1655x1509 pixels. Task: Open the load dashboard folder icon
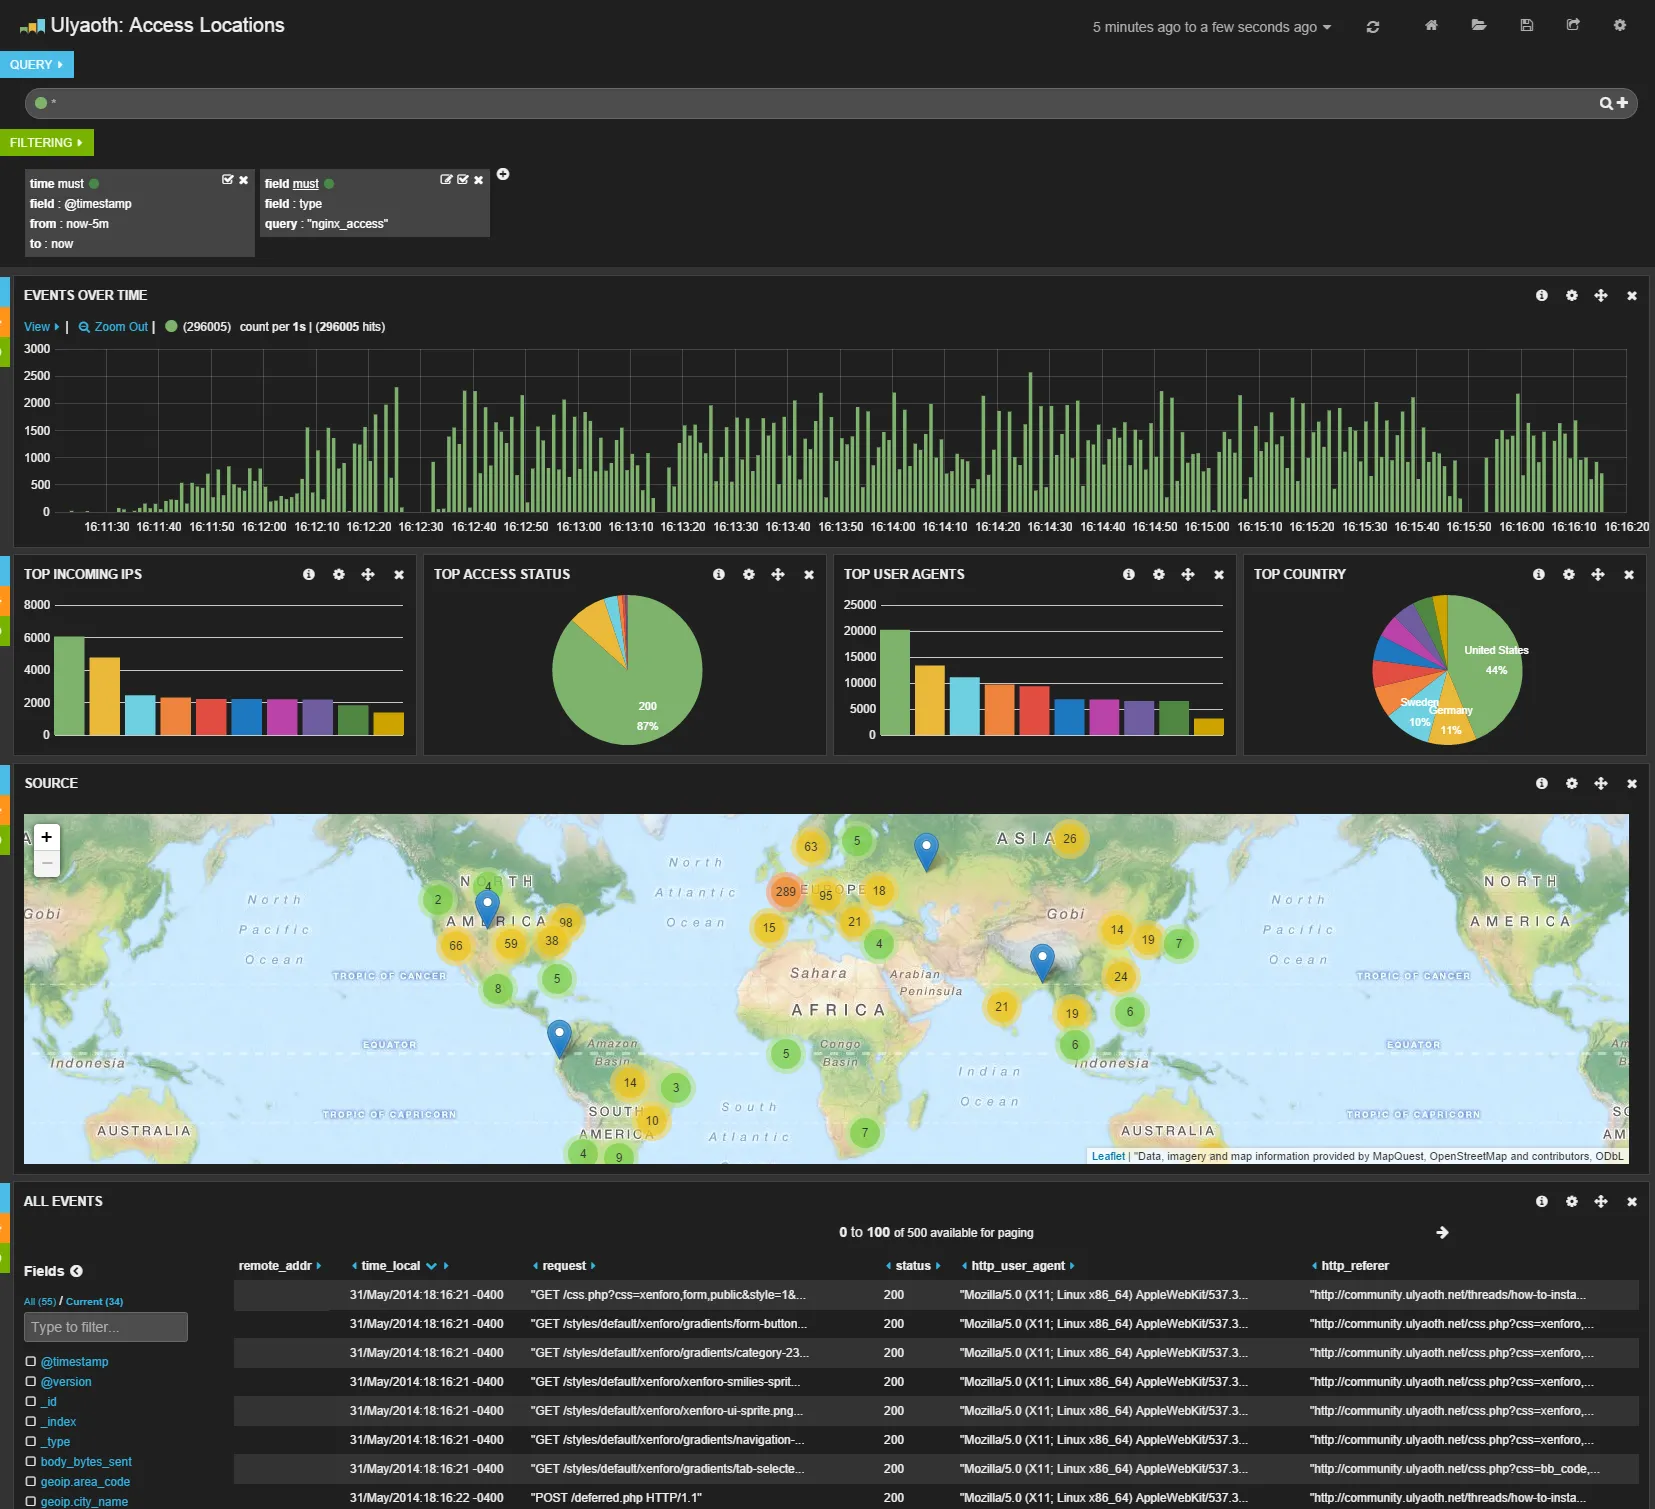click(1478, 26)
